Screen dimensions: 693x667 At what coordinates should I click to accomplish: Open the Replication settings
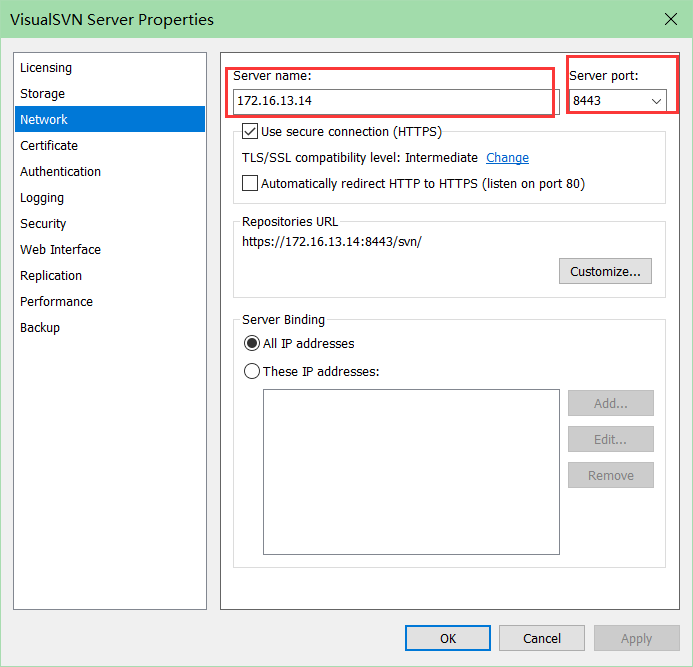[x=110, y=276]
